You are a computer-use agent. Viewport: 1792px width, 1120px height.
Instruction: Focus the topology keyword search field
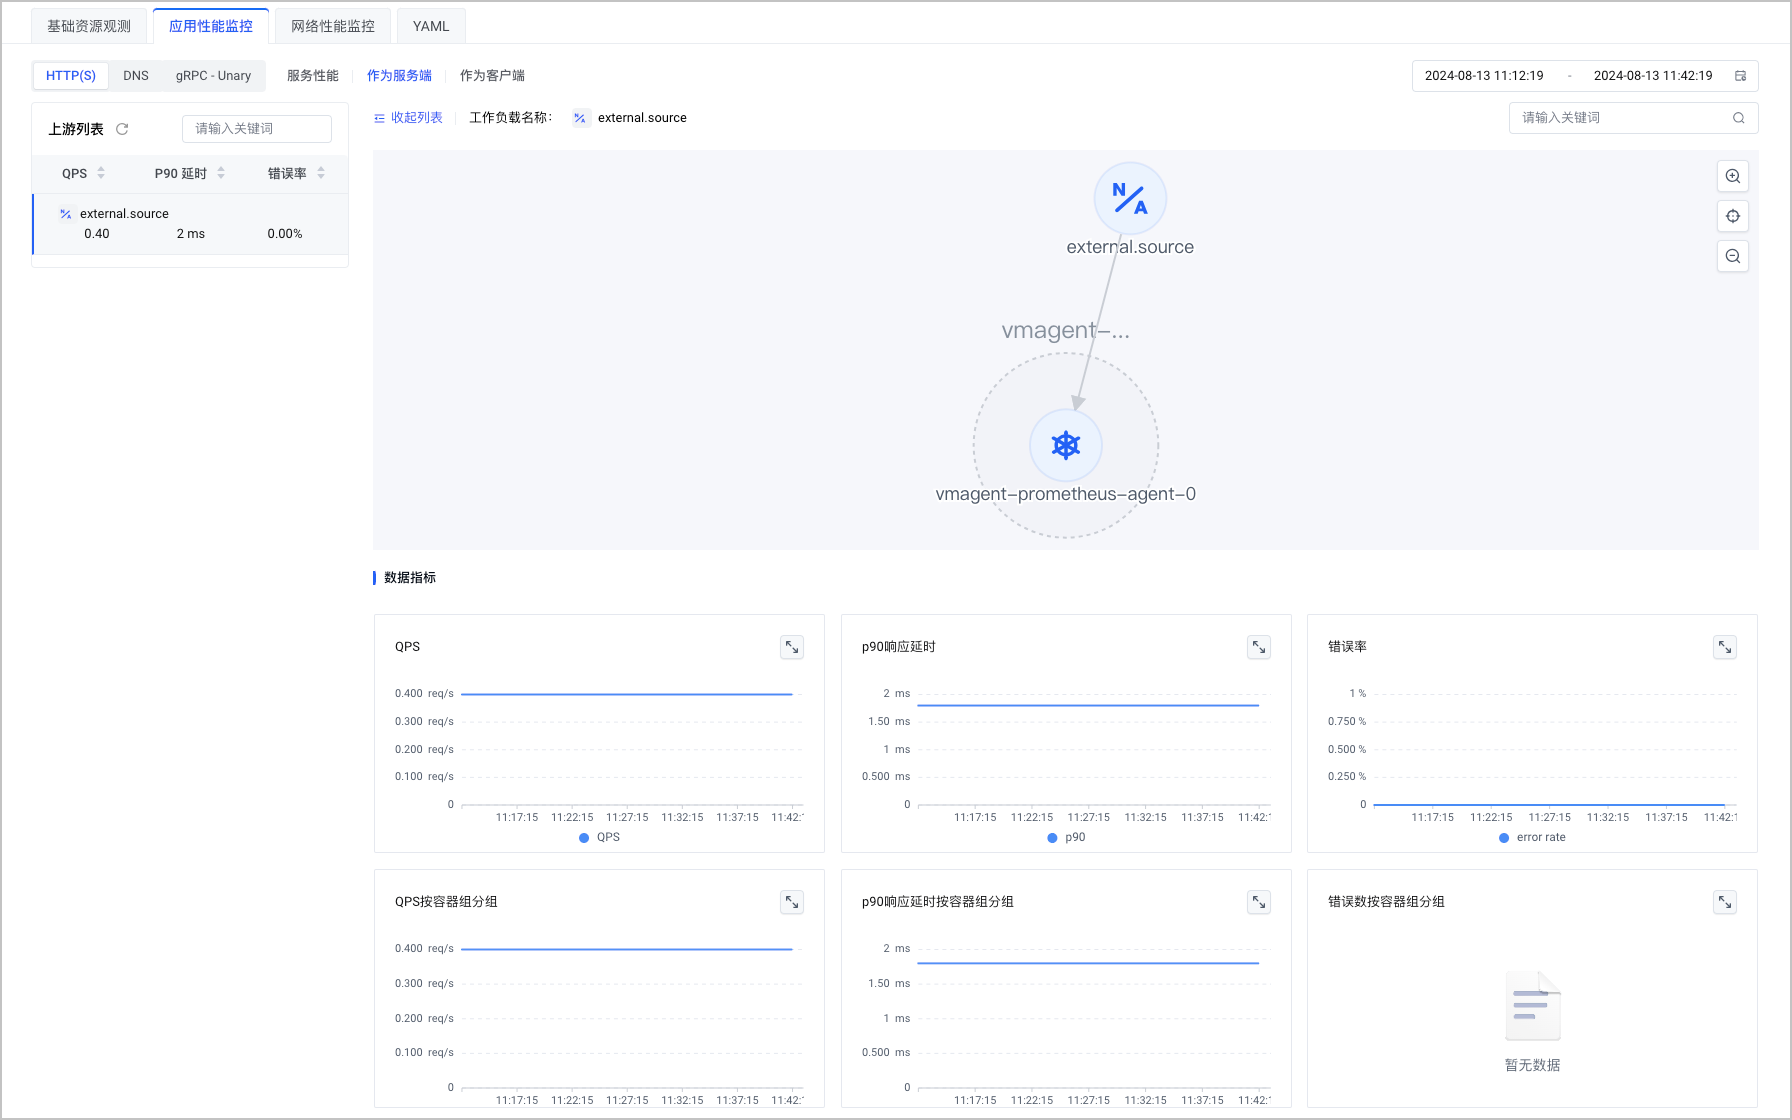coord(1633,118)
